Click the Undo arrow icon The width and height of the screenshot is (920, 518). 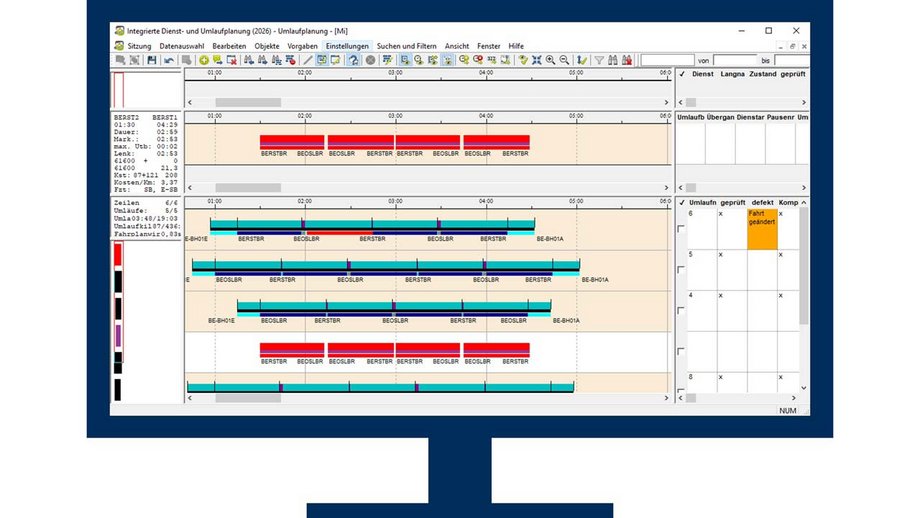169,60
